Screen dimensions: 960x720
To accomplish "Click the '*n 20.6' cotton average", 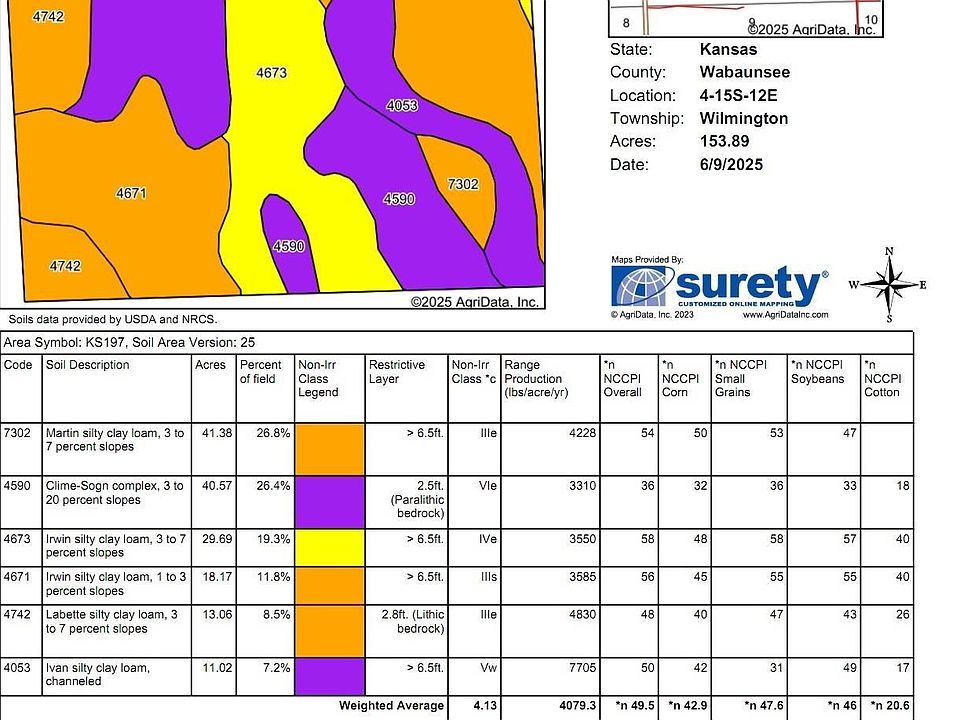I will [x=890, y=706].
